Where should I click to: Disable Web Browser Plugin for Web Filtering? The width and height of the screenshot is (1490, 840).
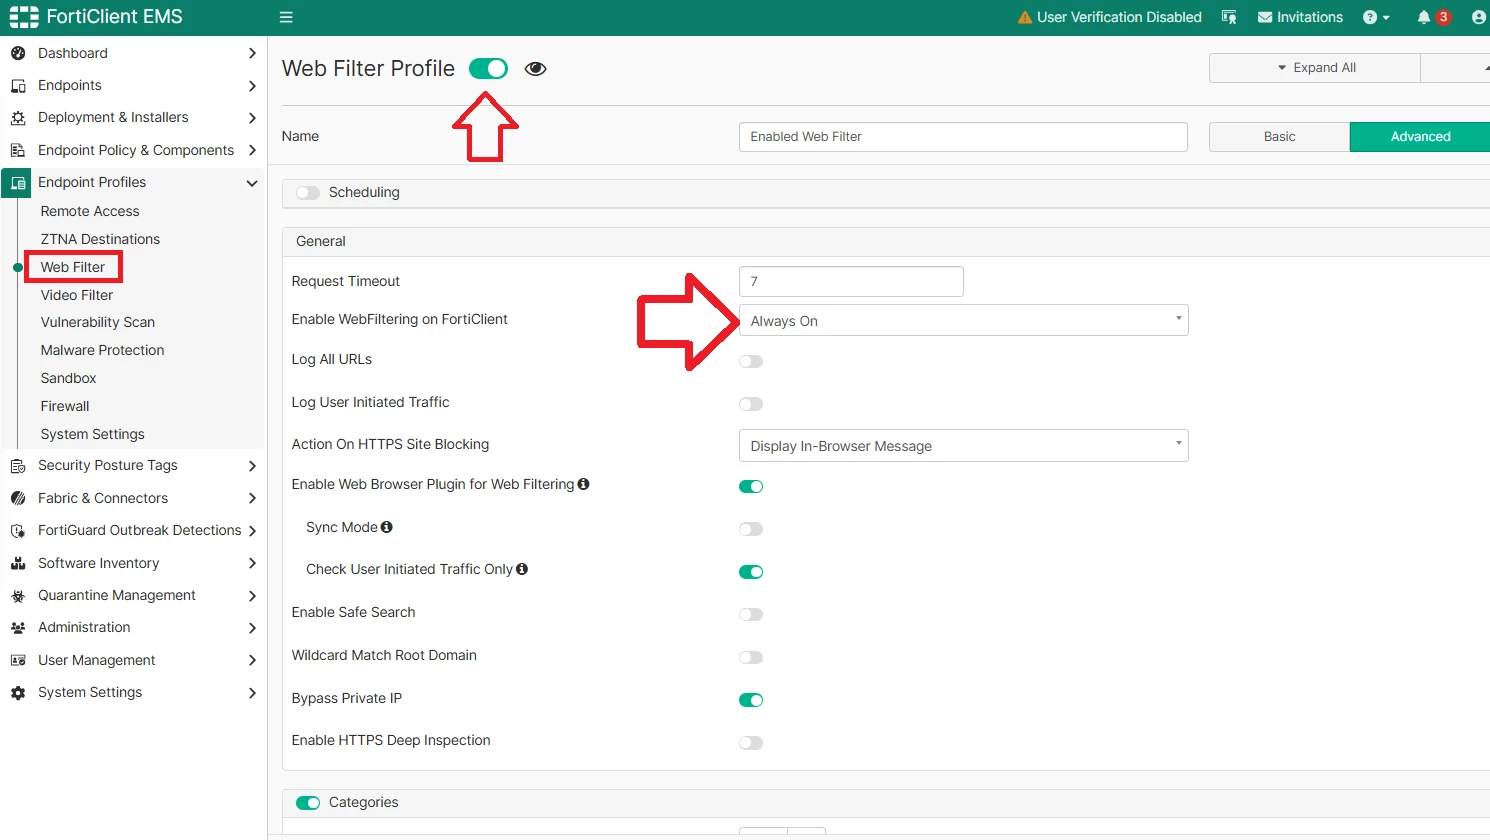click(751, 486)
